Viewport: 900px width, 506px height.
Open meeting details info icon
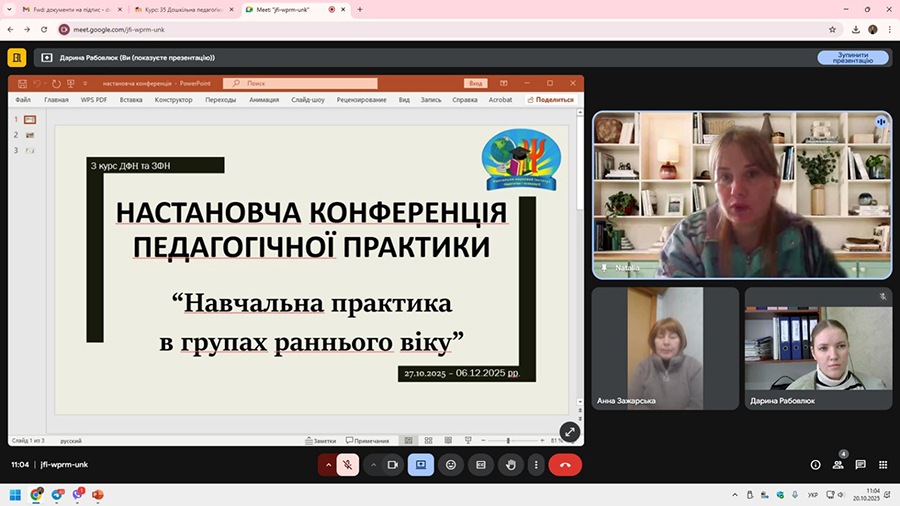[x=815, y=464]
